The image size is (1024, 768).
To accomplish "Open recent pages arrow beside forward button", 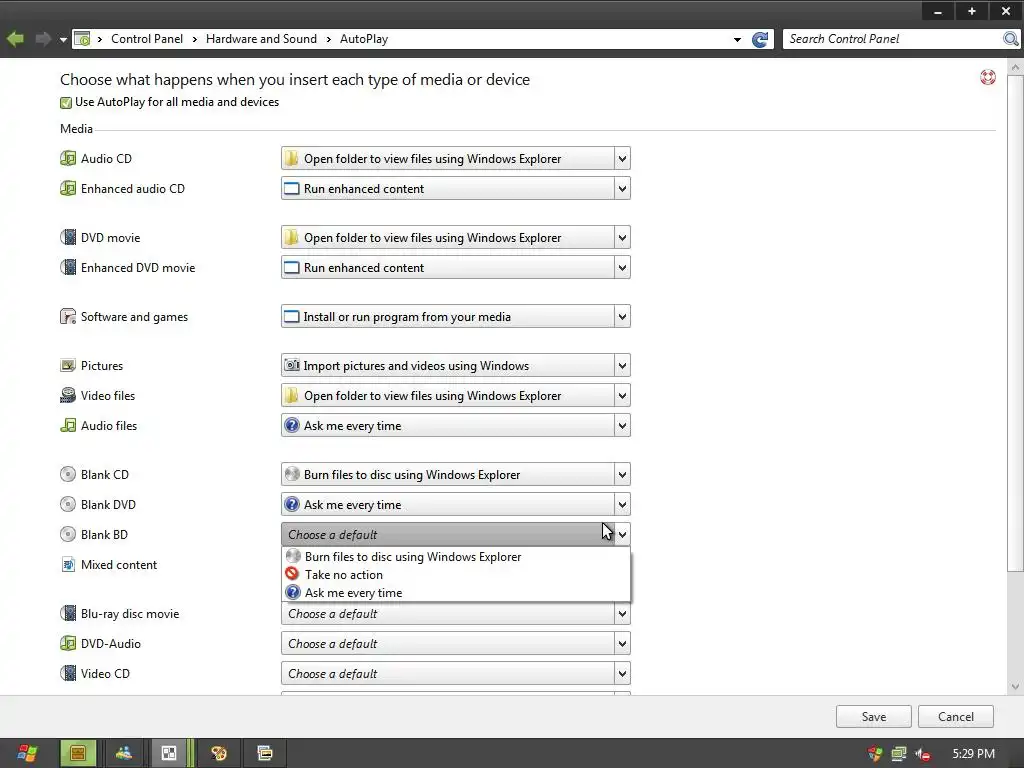I will (x=63, y=39).
